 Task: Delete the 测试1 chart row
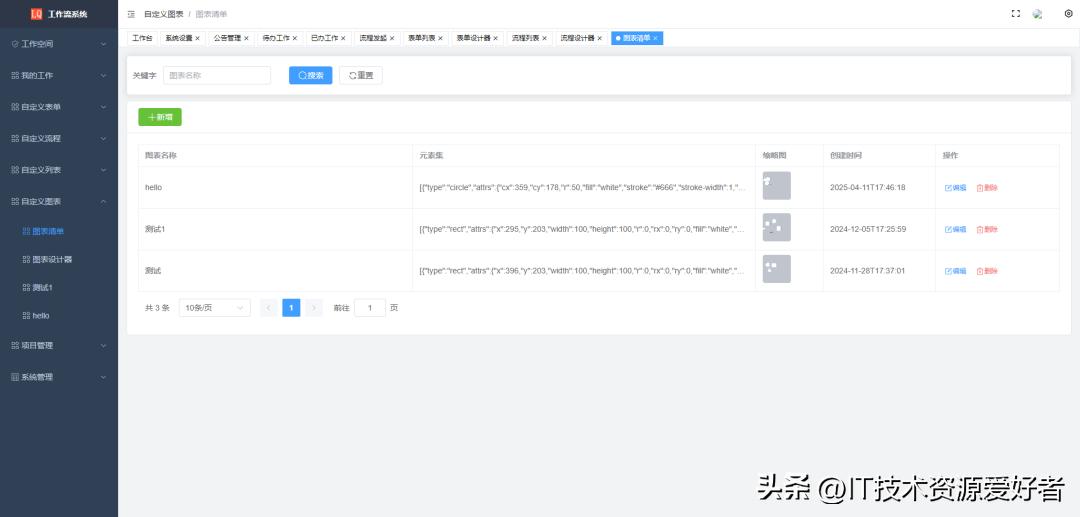(x=987, y=229)
